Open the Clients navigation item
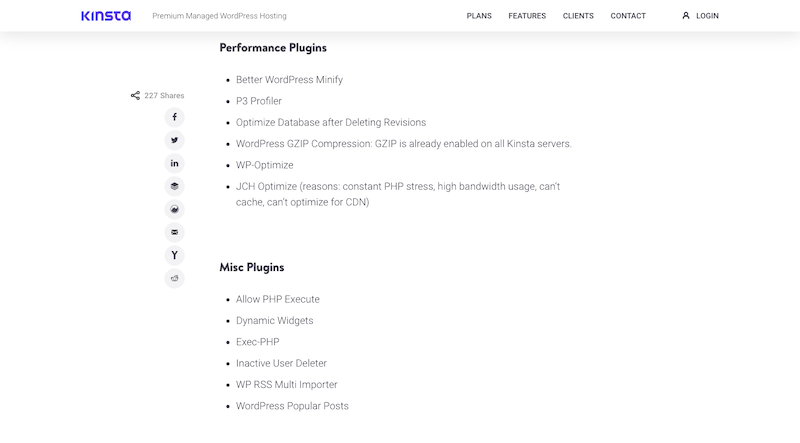This screenshot has width=800, height=443. [578, 16]
